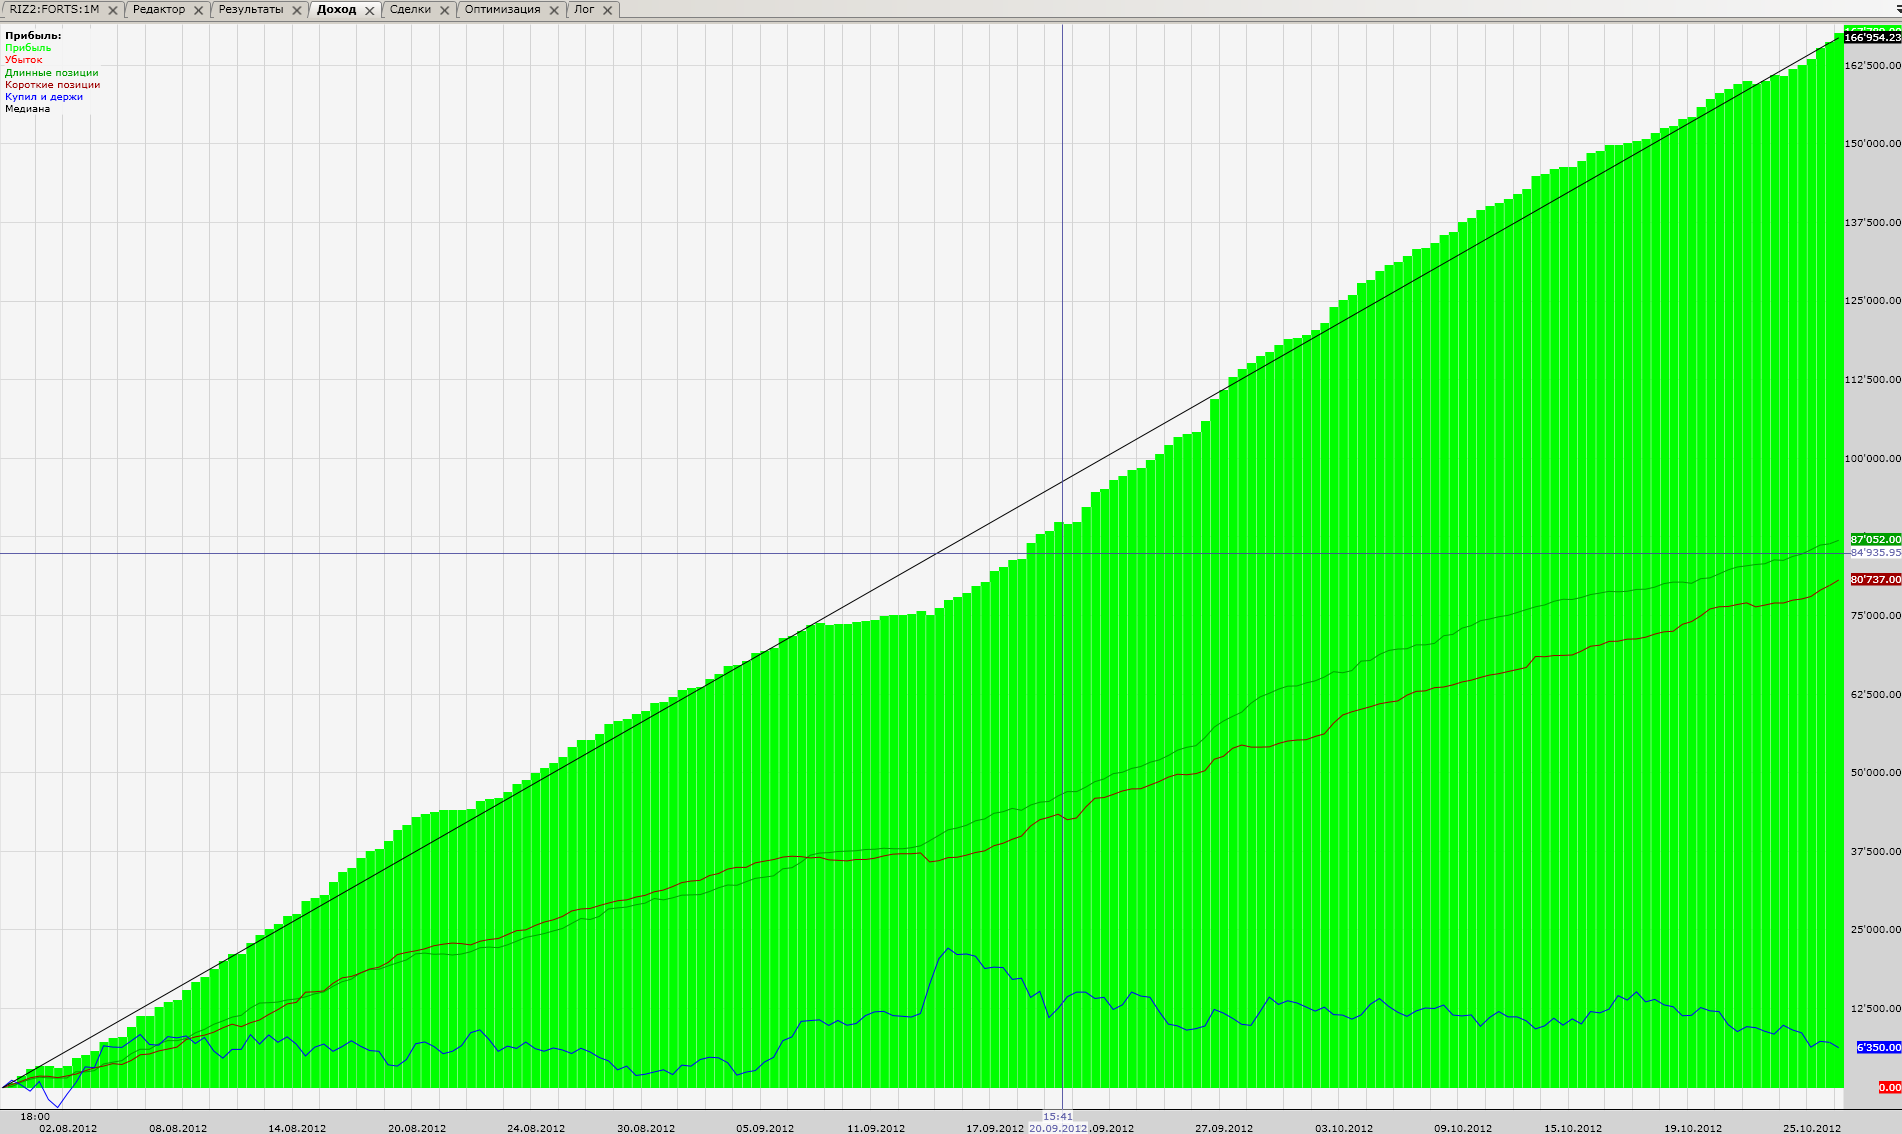Click the 25.10.2012 date on the time axis
1902x1134 pixels.
coord(1812,1128)
